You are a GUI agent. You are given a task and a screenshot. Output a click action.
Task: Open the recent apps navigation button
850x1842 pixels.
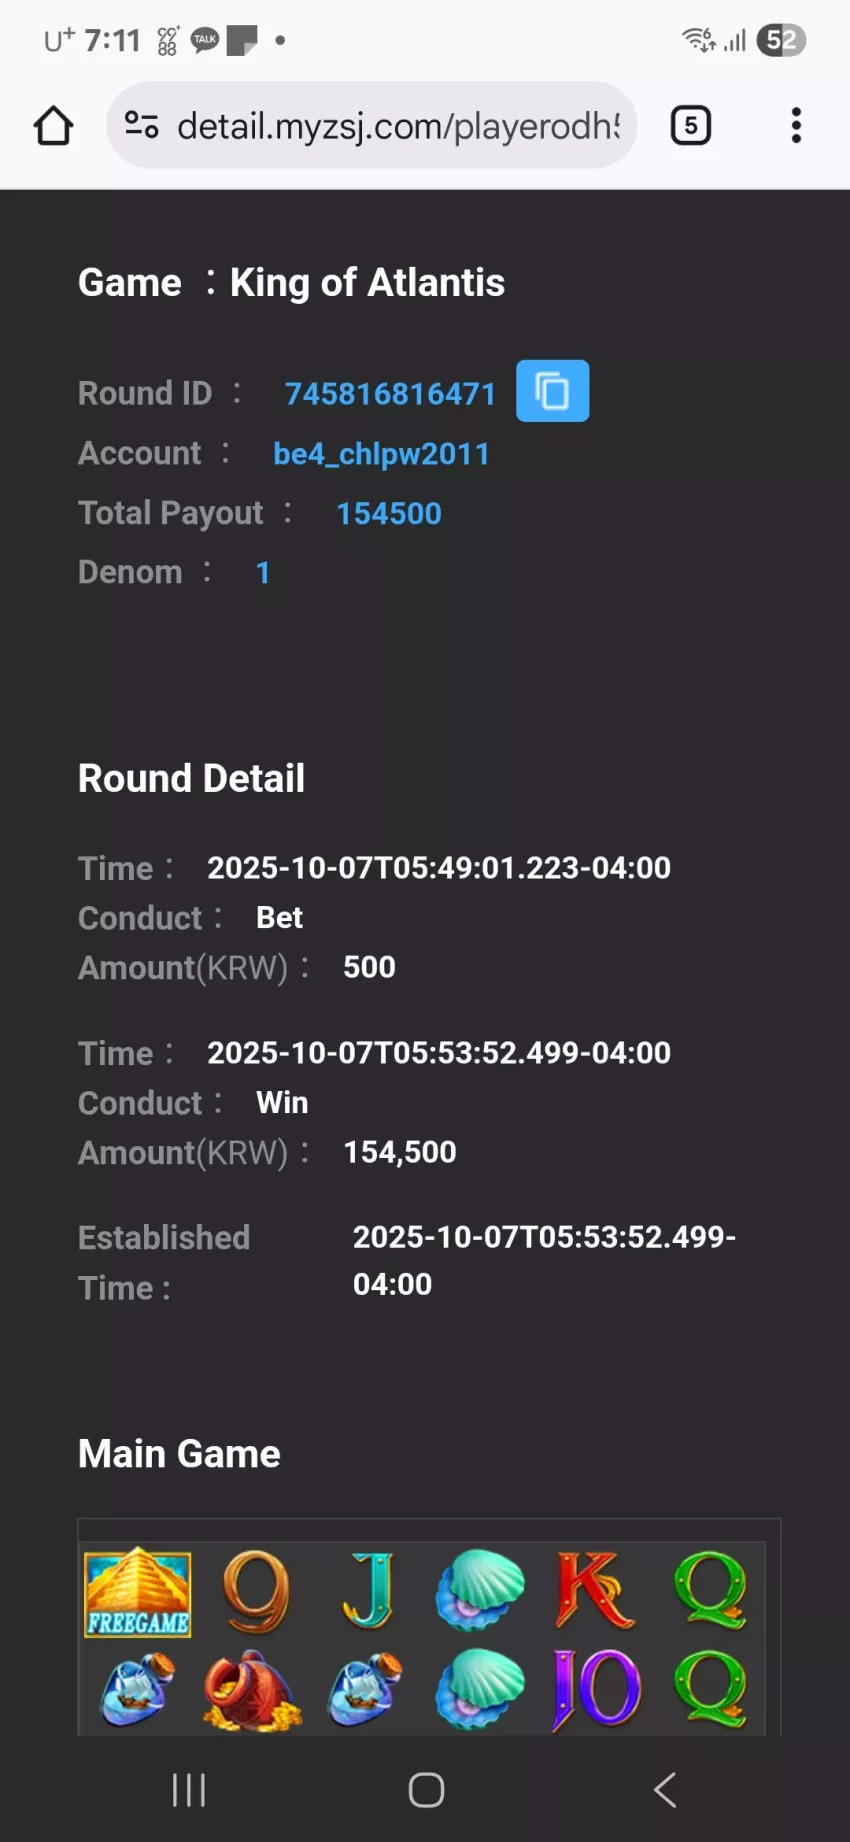[x=189, y=1789]
